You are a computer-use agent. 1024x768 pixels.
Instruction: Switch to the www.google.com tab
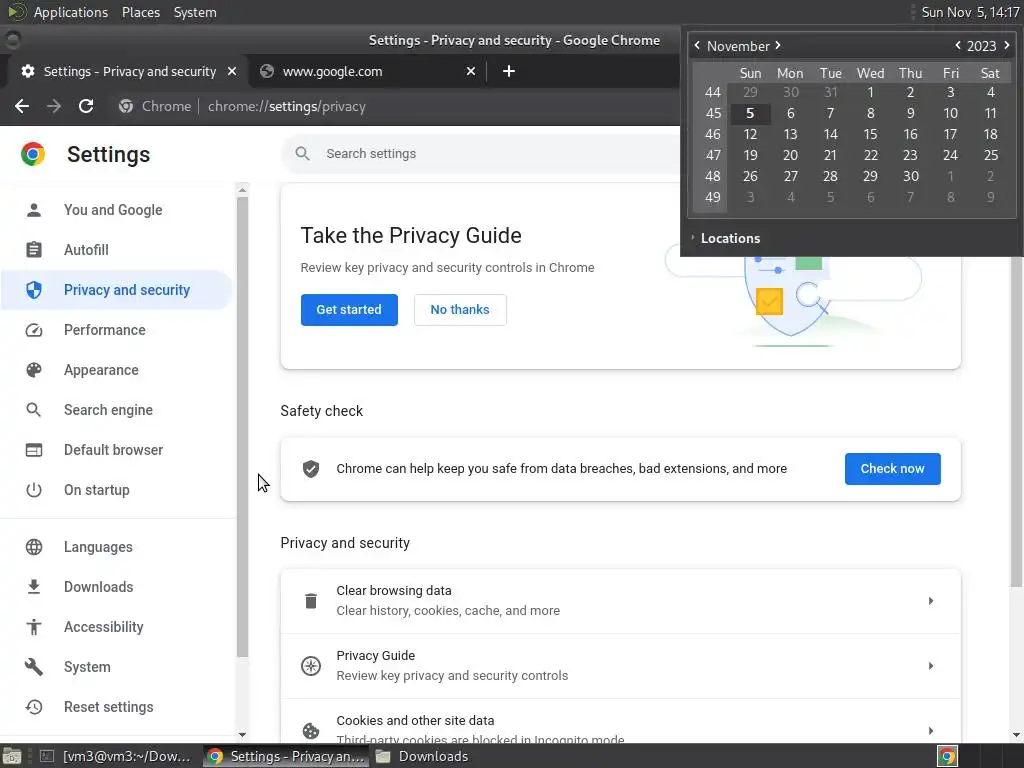367,71
